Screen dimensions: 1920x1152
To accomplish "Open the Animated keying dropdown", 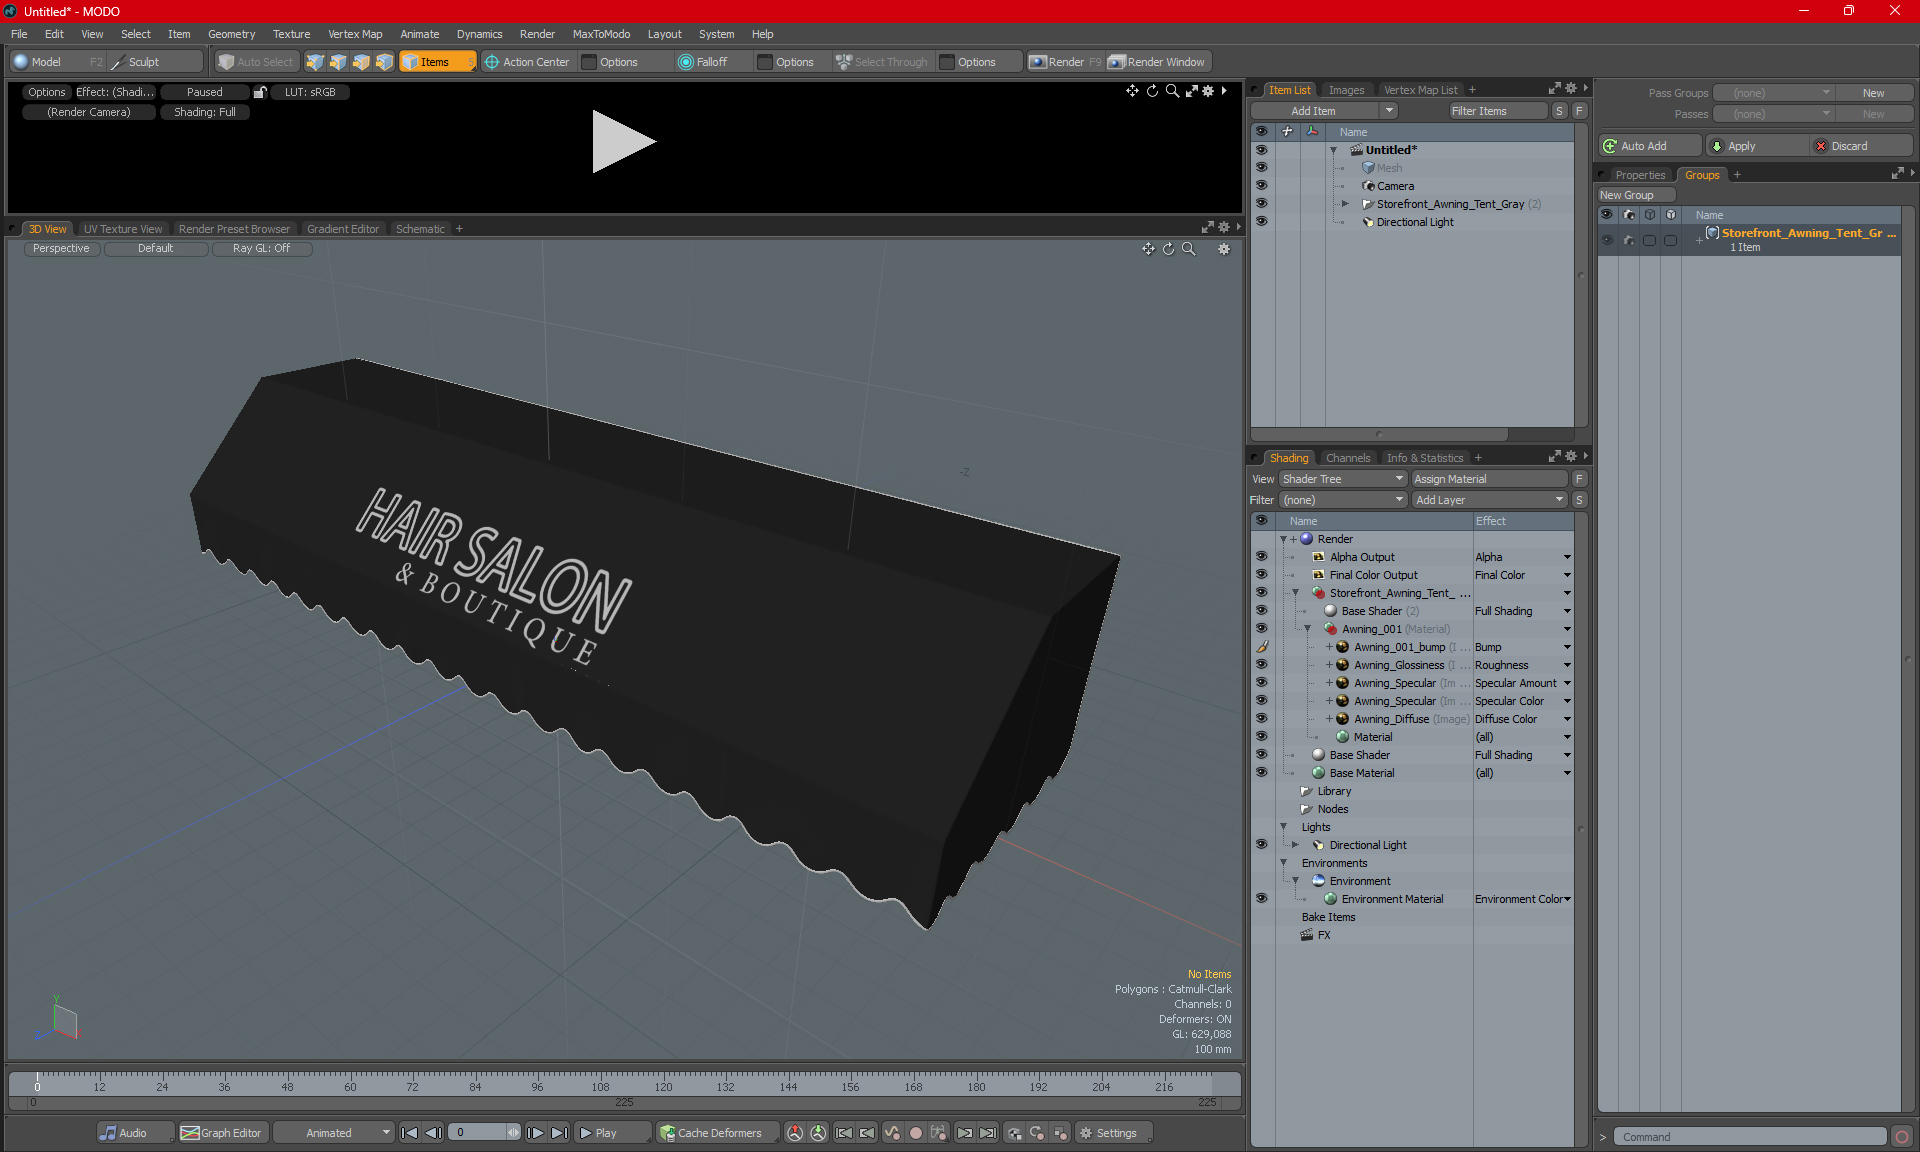I will [334, 1133].
